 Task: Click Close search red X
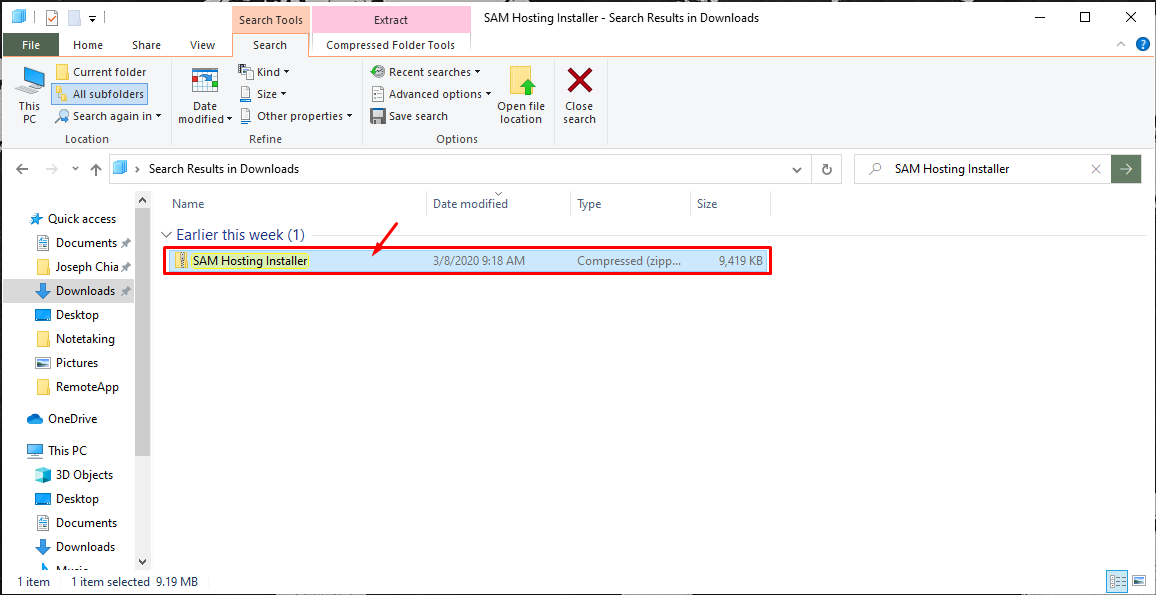coord(579,95)
